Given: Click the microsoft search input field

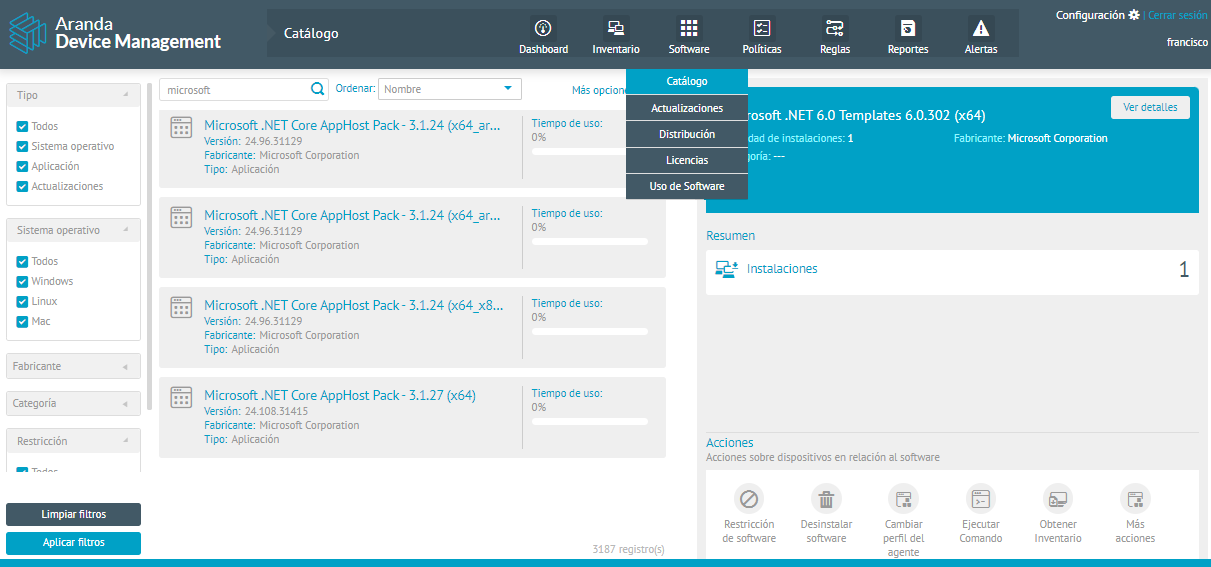Looking at the screenshot, I should coord(235,89).
